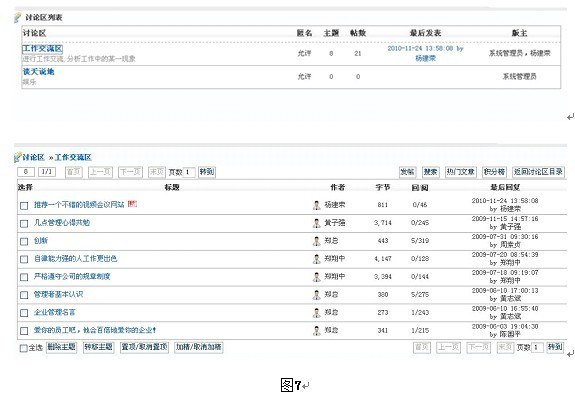This screenshot has height=398, width=575.
Task: Tick the checkbox for 严格遵守公司的规章制度
Action: [24, 277]
